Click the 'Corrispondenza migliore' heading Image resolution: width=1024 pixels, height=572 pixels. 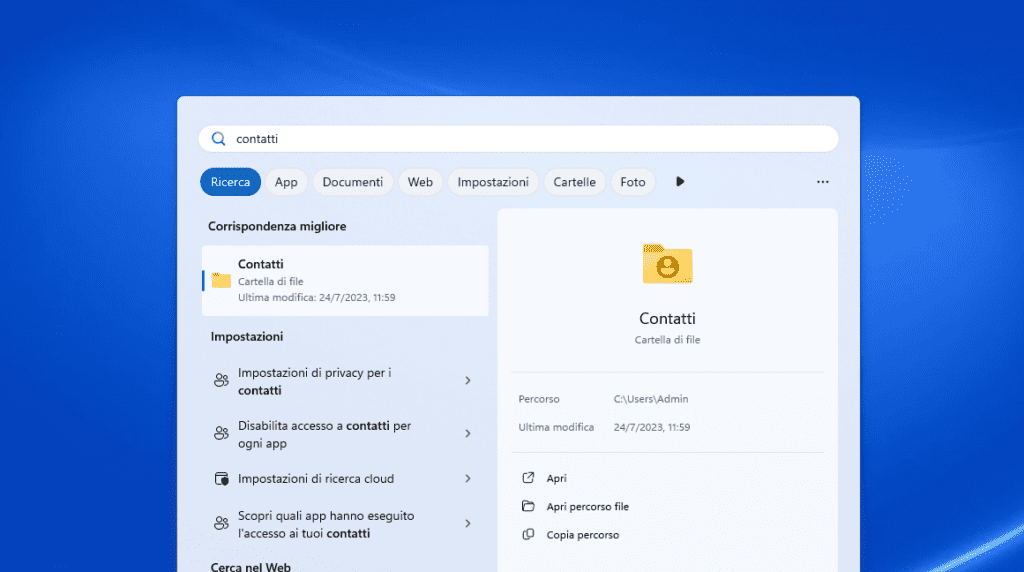click(x=277, y=227)
